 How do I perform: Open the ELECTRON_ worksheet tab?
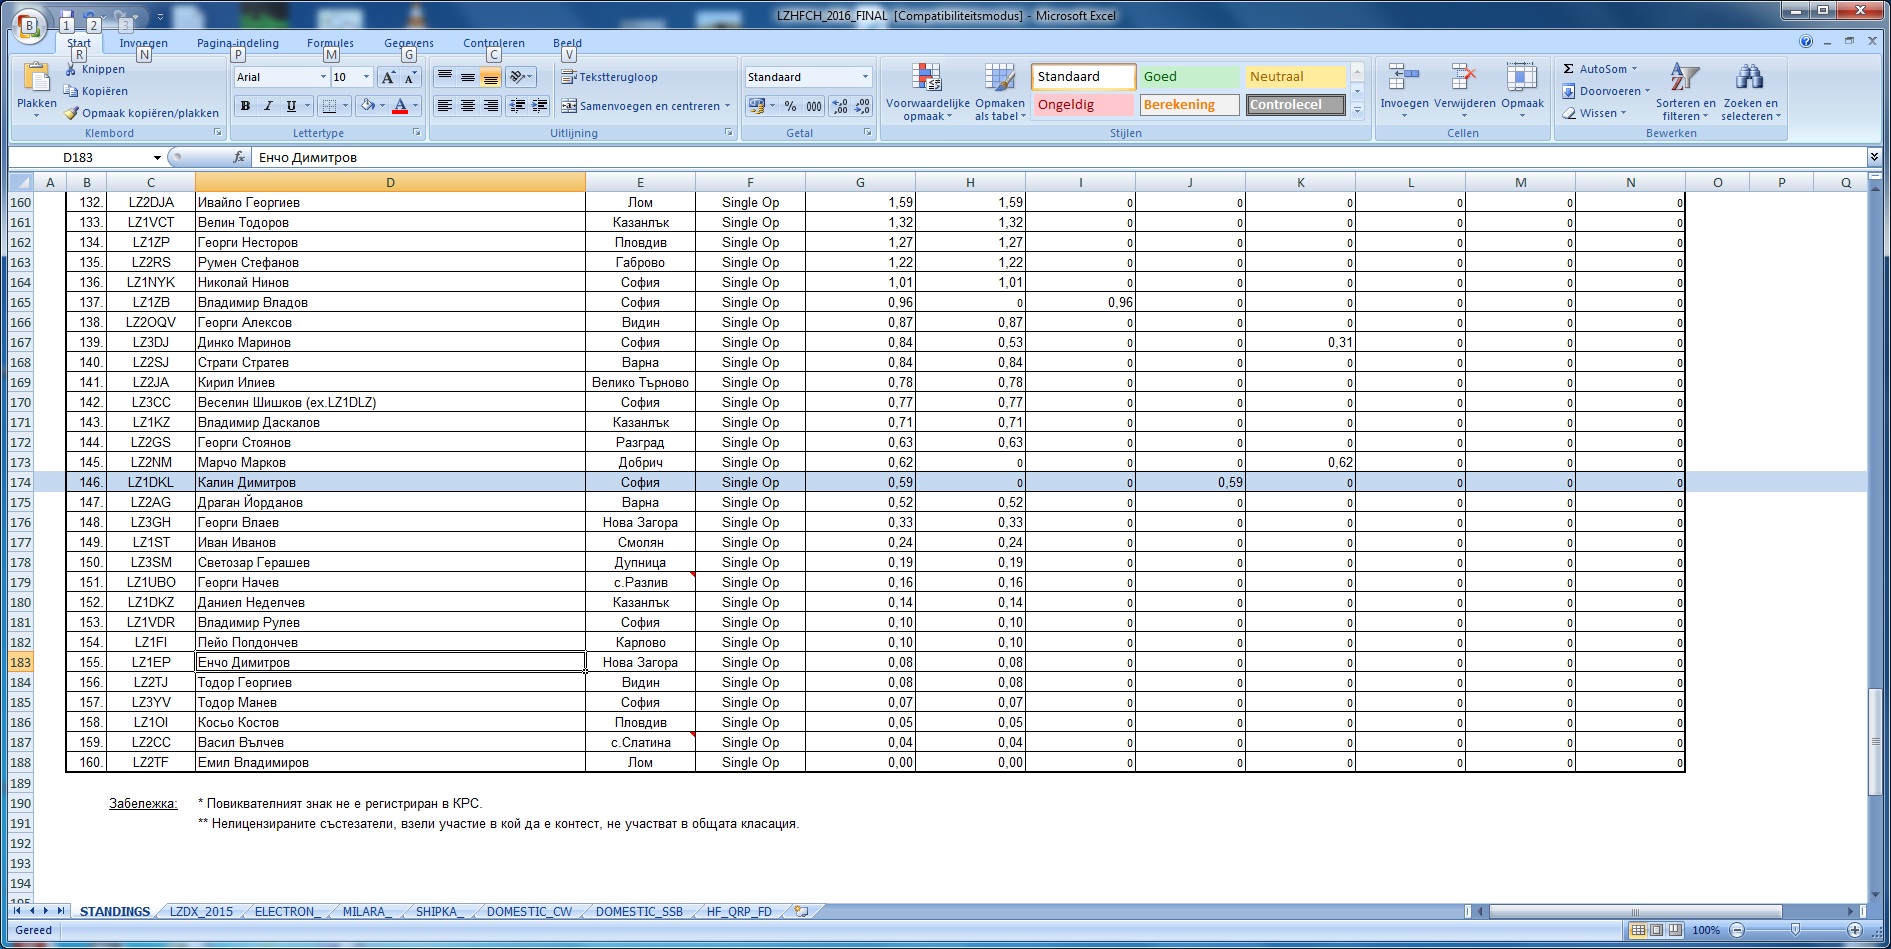pyautogui.click(x=285, y=912)
